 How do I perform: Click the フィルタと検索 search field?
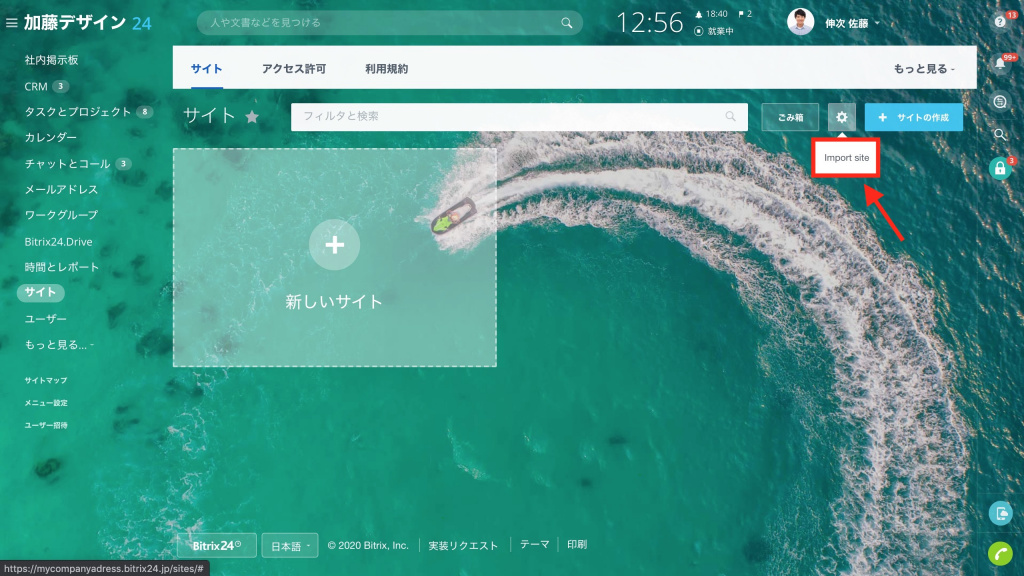[510, 117]
